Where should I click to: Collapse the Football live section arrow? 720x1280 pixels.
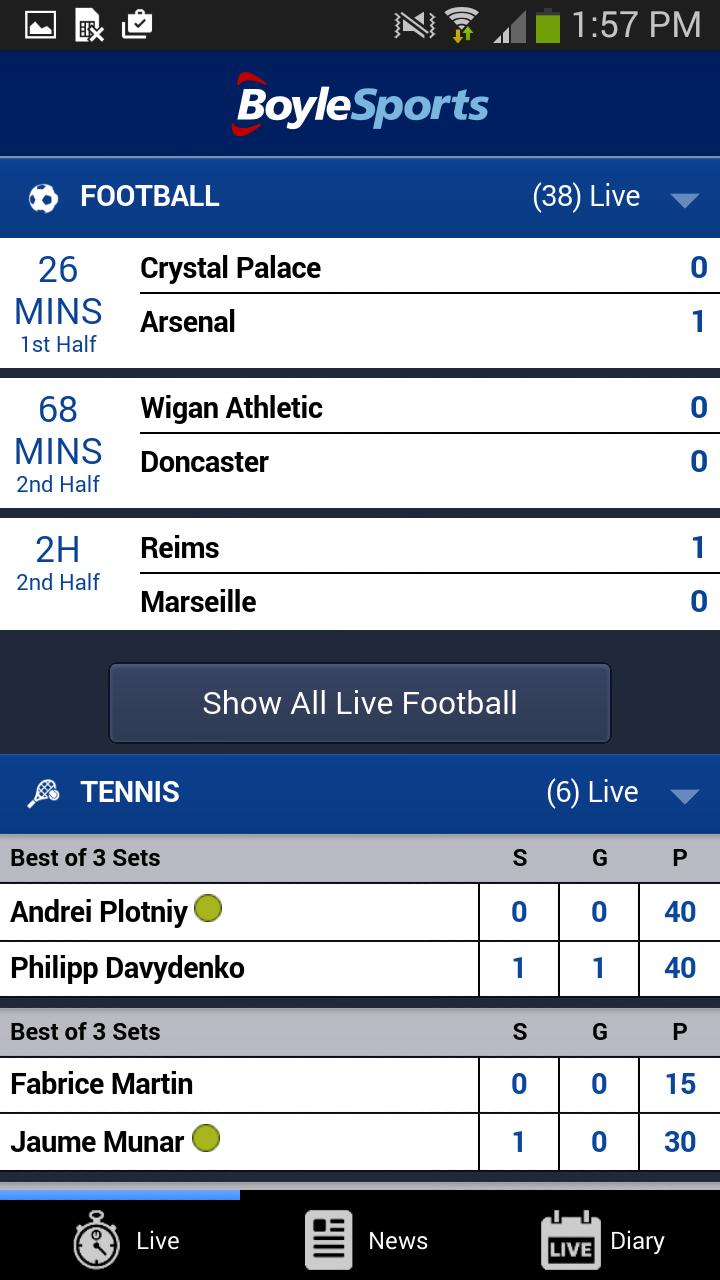coord(684,200)
